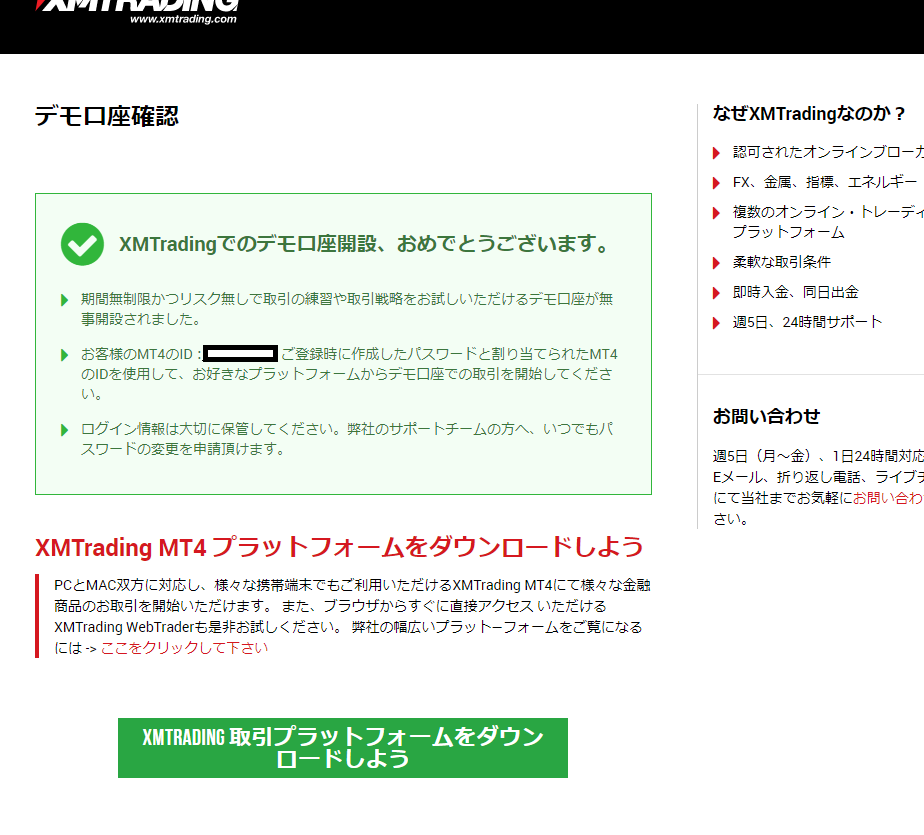924x835 pixels.
Task: Click the green checkmark success icon
Action: click(82, 244)
